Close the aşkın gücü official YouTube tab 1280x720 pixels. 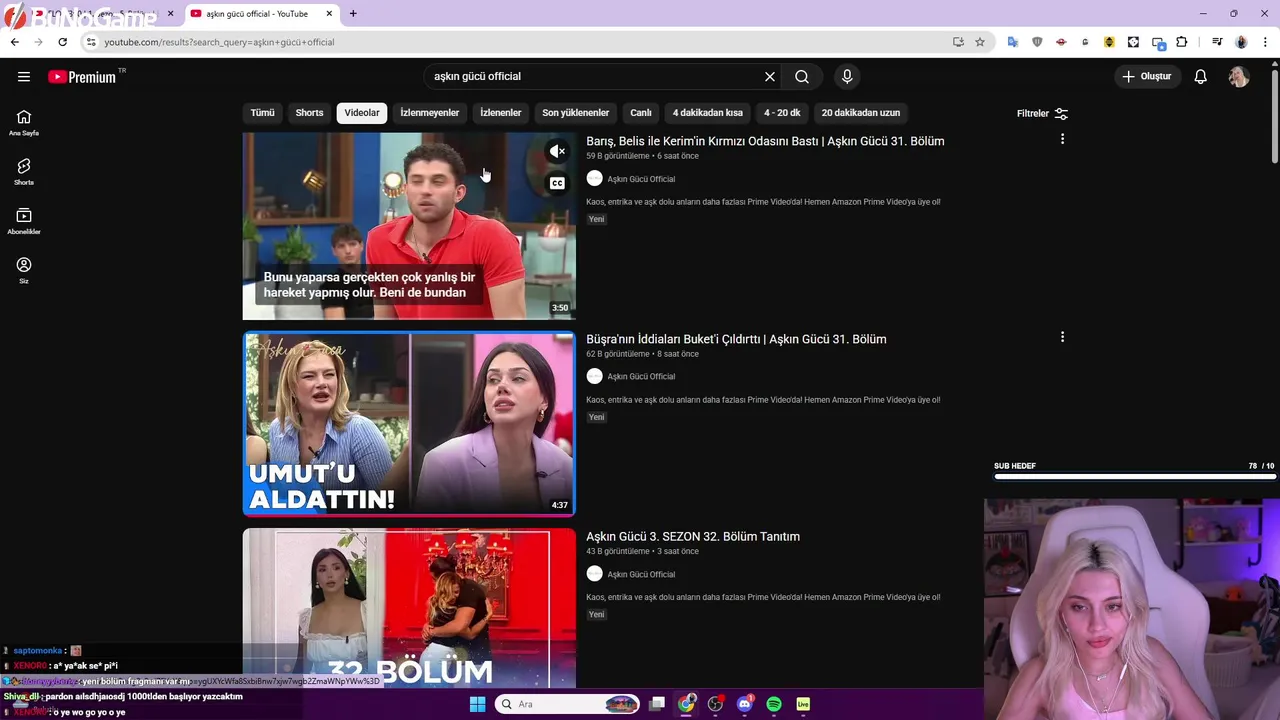coord(329,14)
